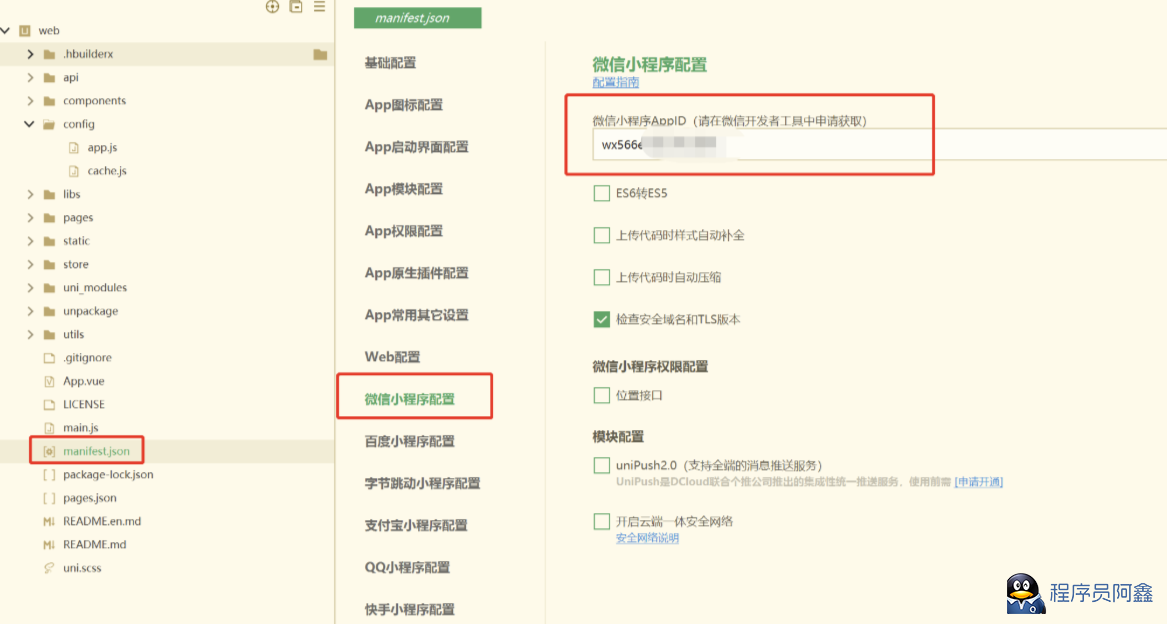Open the 基础配置 section
This screenshot has height=624, width=1167.
pos(390,63)
